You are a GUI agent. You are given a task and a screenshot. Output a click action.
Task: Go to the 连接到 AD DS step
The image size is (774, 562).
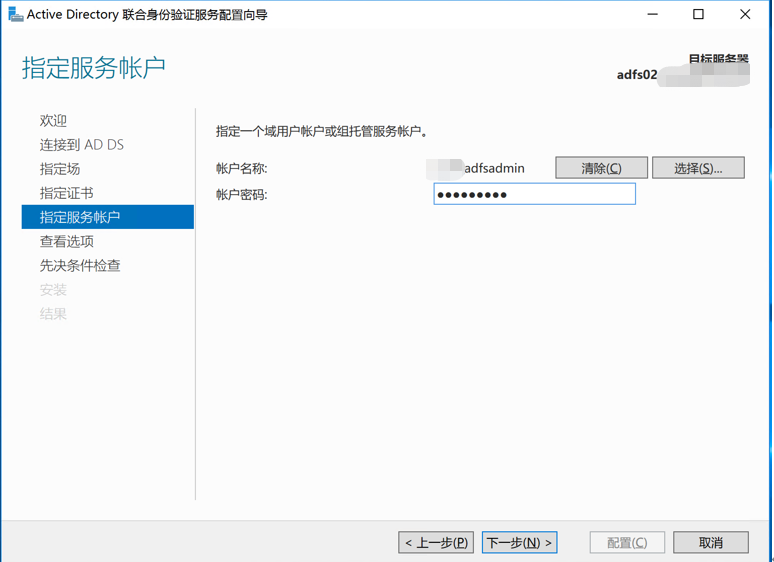tap(81, 145)
